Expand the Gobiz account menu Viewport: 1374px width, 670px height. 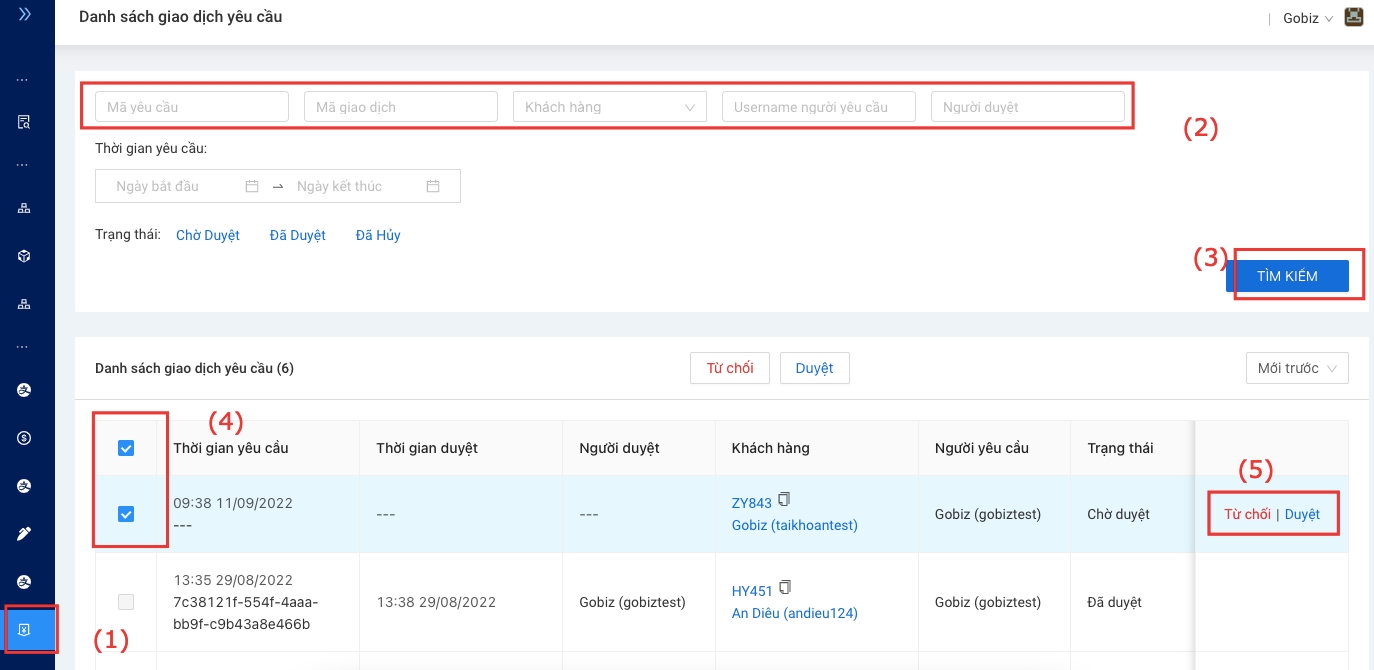point(1308,18)
